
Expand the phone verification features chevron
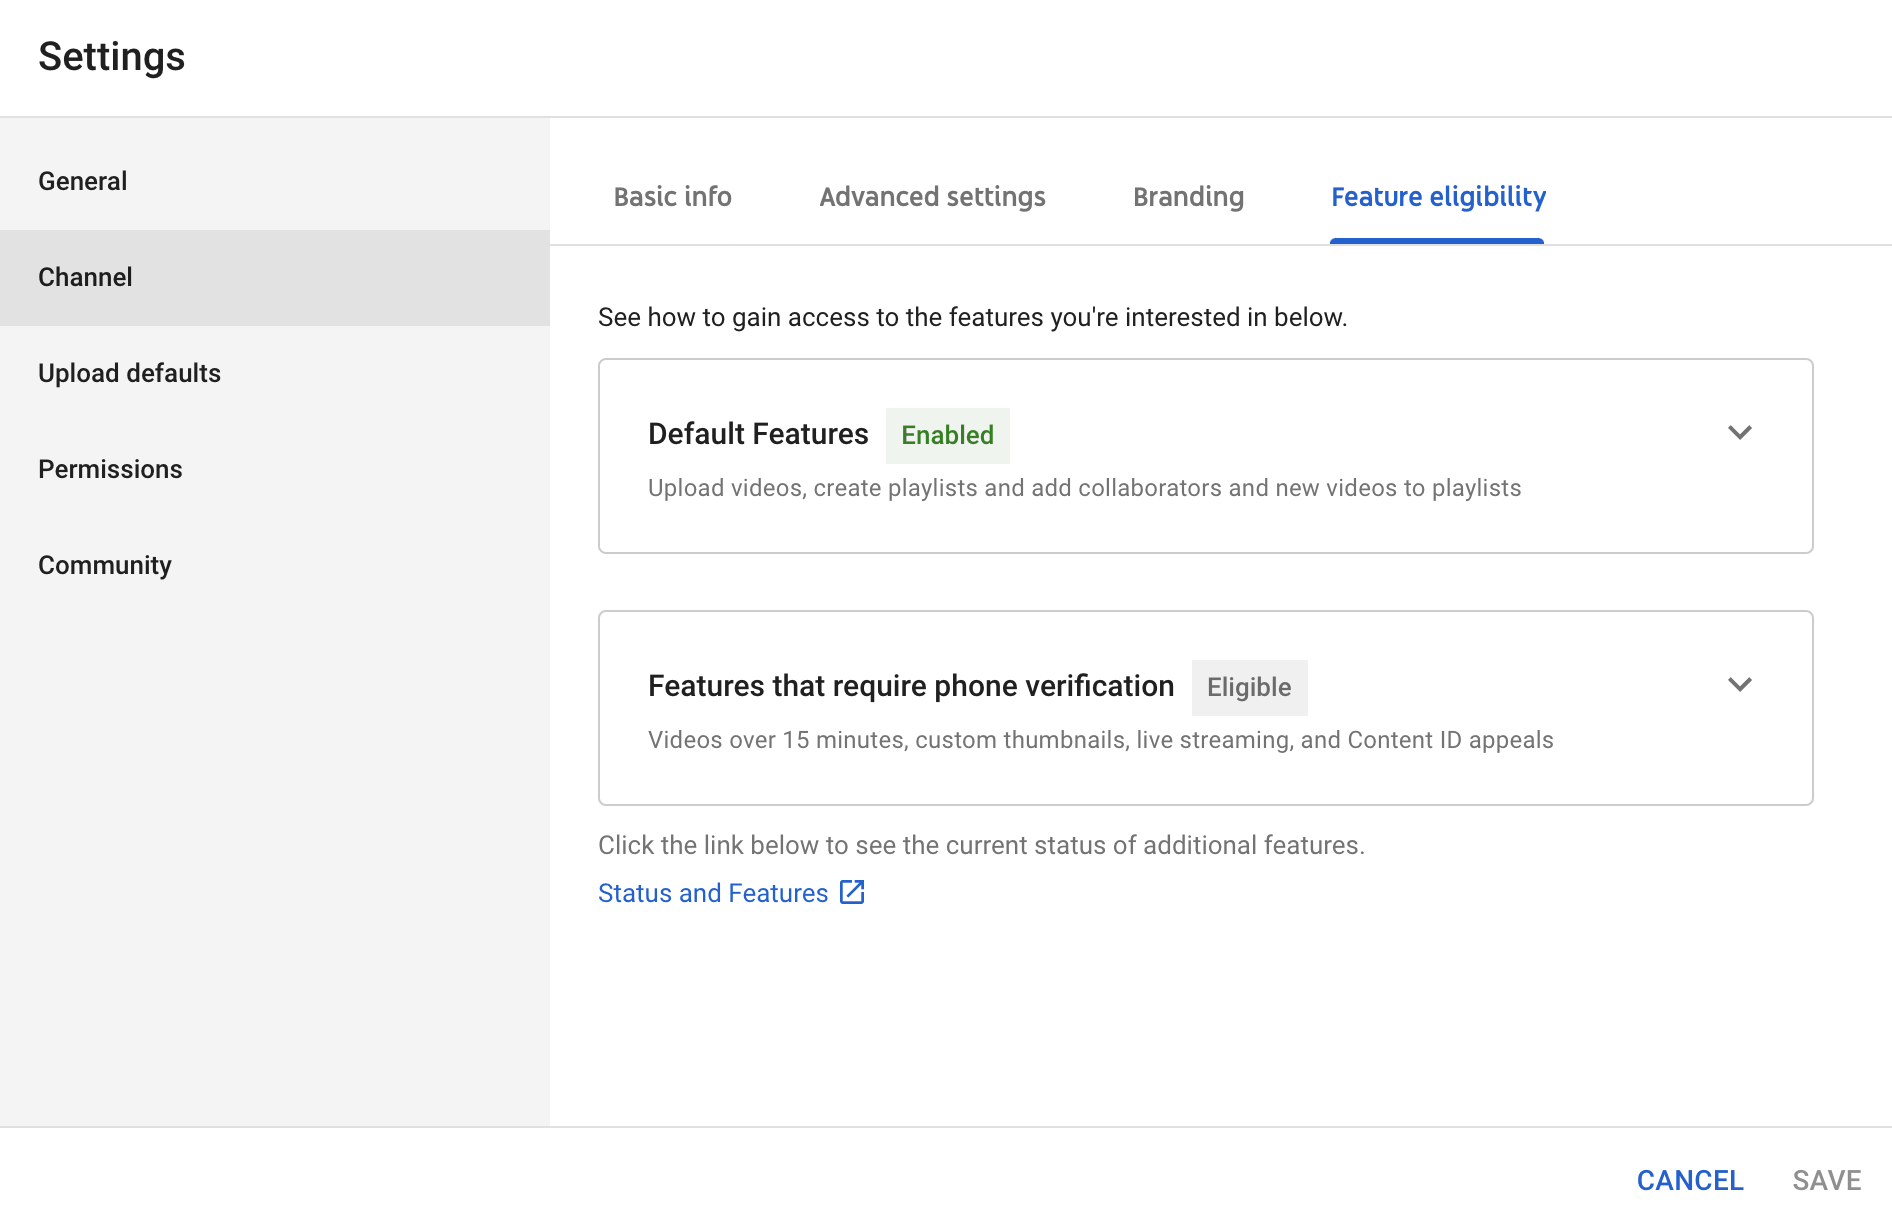pos(1740,685)
